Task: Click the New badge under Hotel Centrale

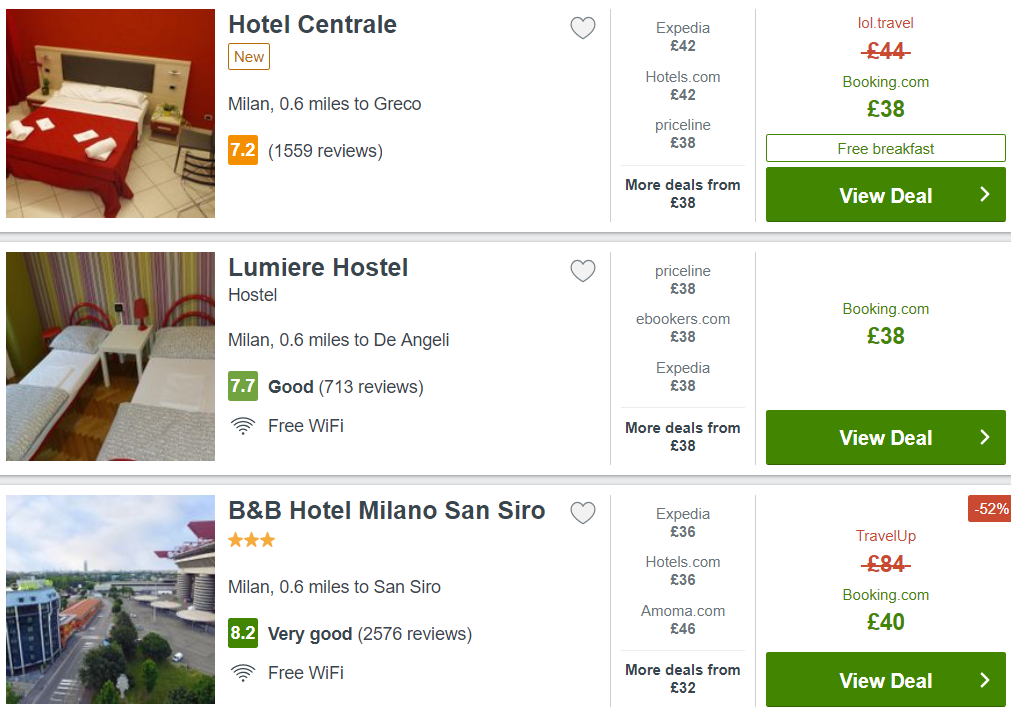Action: coord(249,57)
